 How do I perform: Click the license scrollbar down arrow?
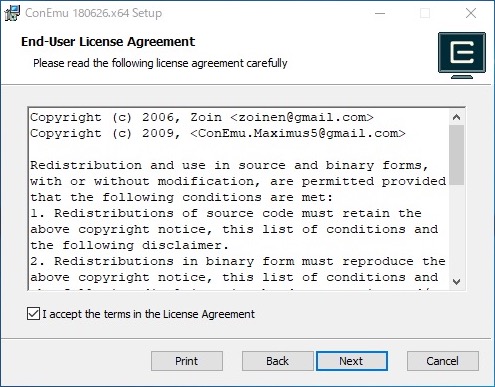coord(457,282)
